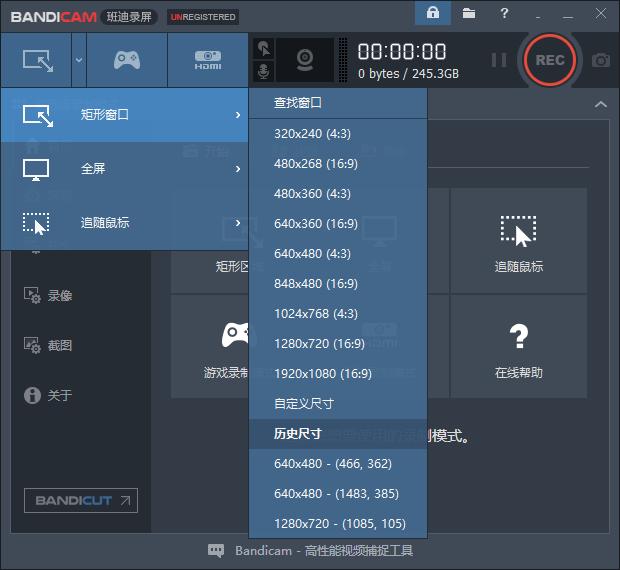Screen dimensions: 620x570
Task: Choose 640x480 (4:3) size
Action: point(338,254)
